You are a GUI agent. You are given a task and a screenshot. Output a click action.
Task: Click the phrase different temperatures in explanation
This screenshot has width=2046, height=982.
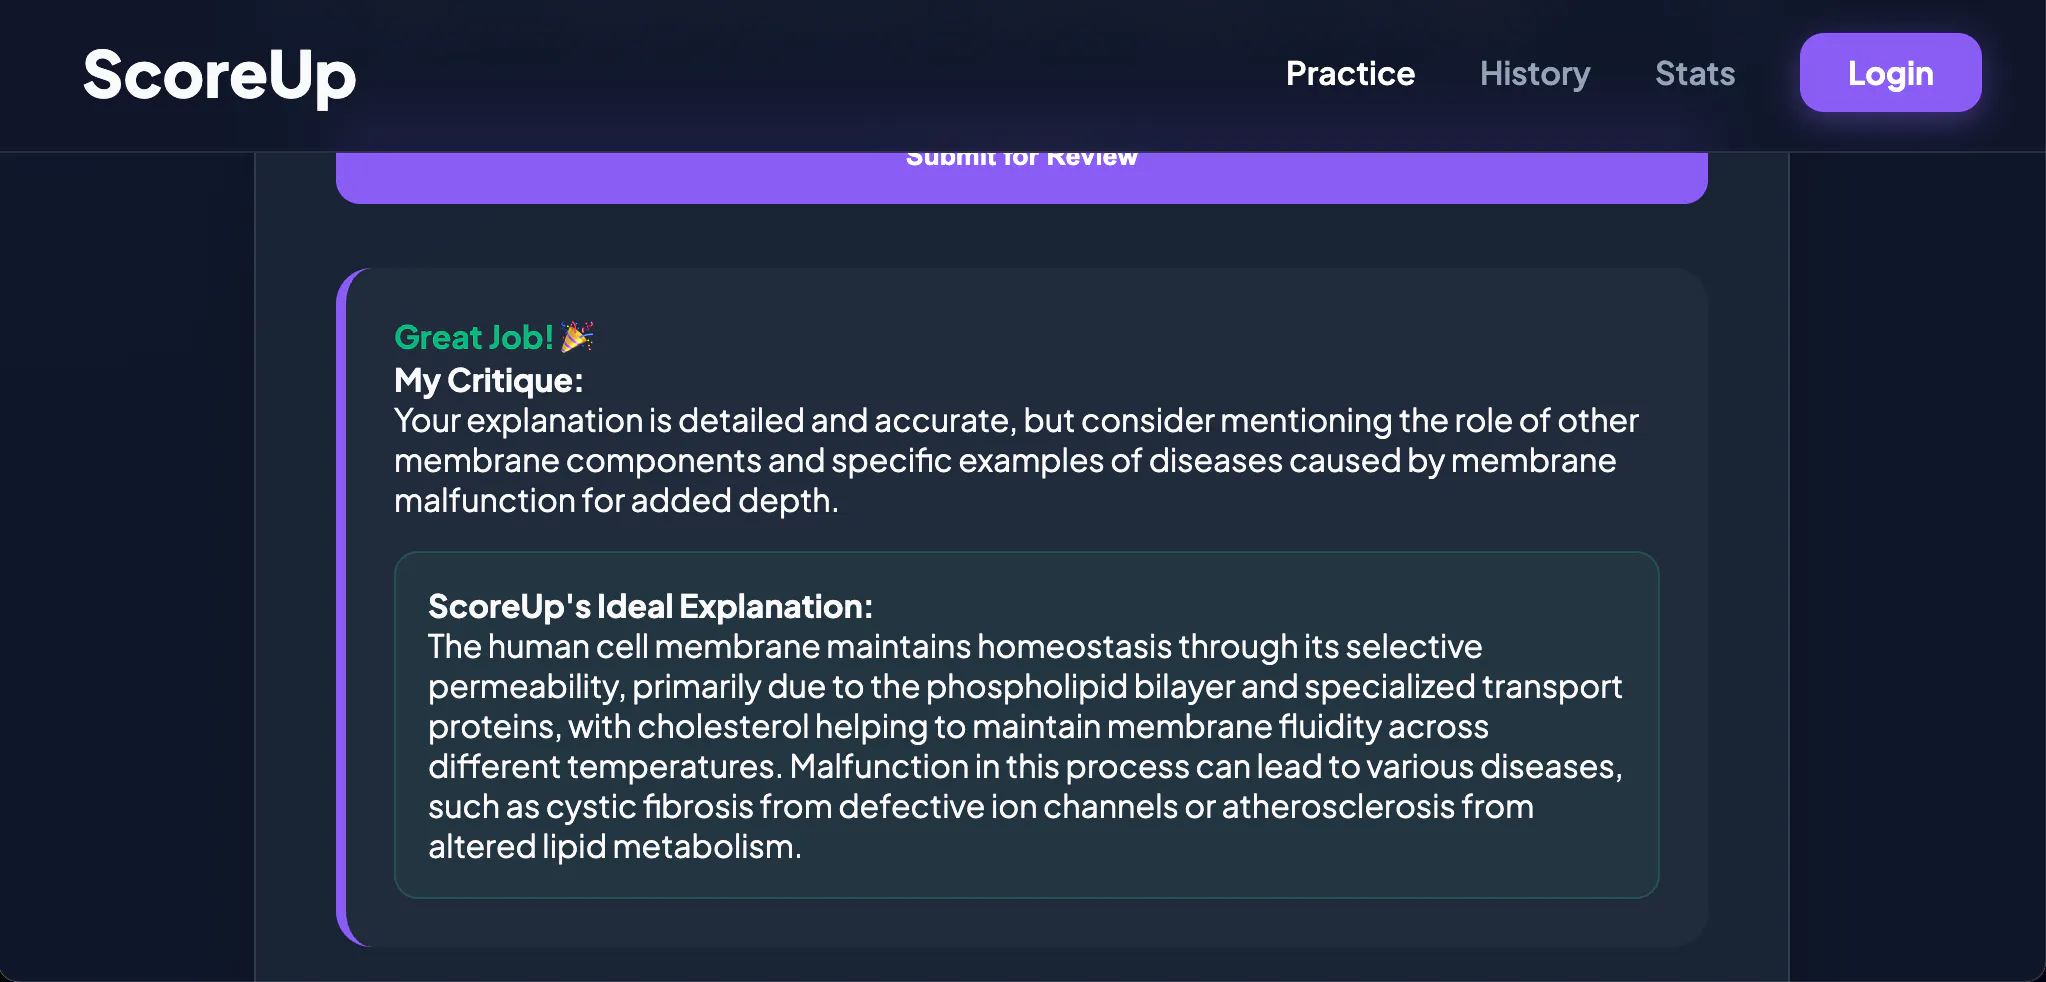click(605, 766)
